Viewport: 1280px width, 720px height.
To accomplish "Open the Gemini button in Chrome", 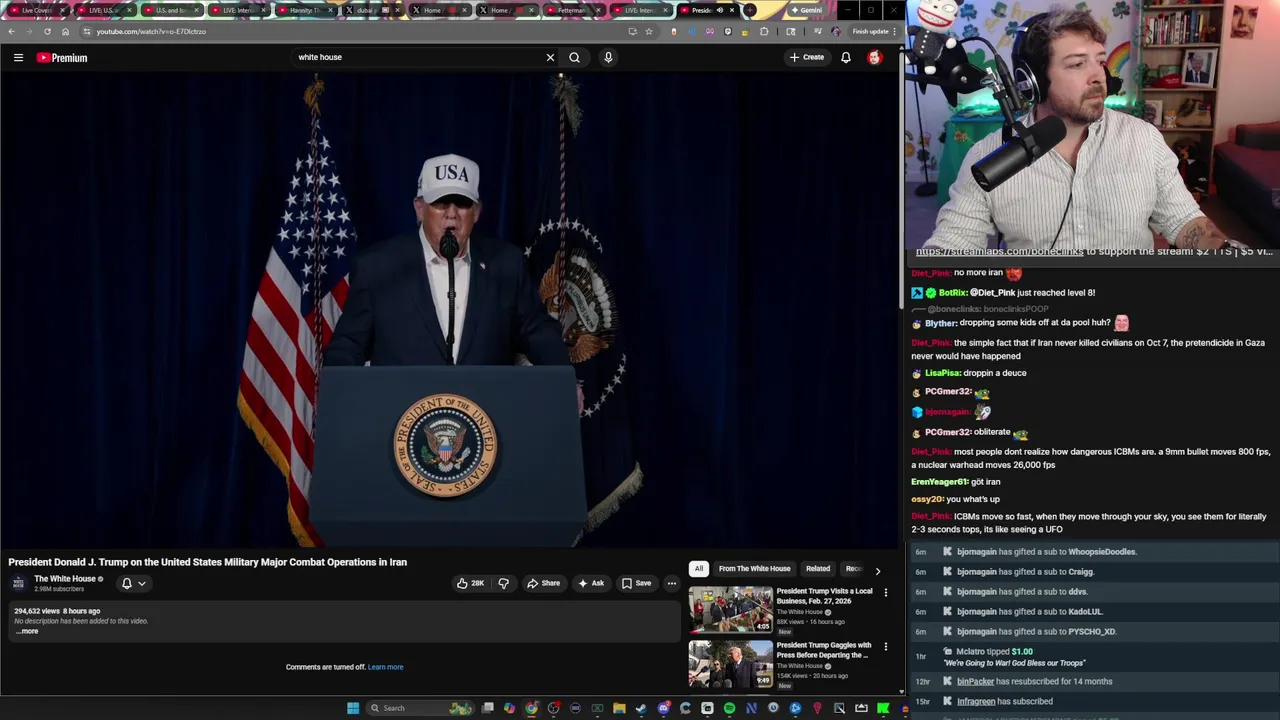I will 805,10.
